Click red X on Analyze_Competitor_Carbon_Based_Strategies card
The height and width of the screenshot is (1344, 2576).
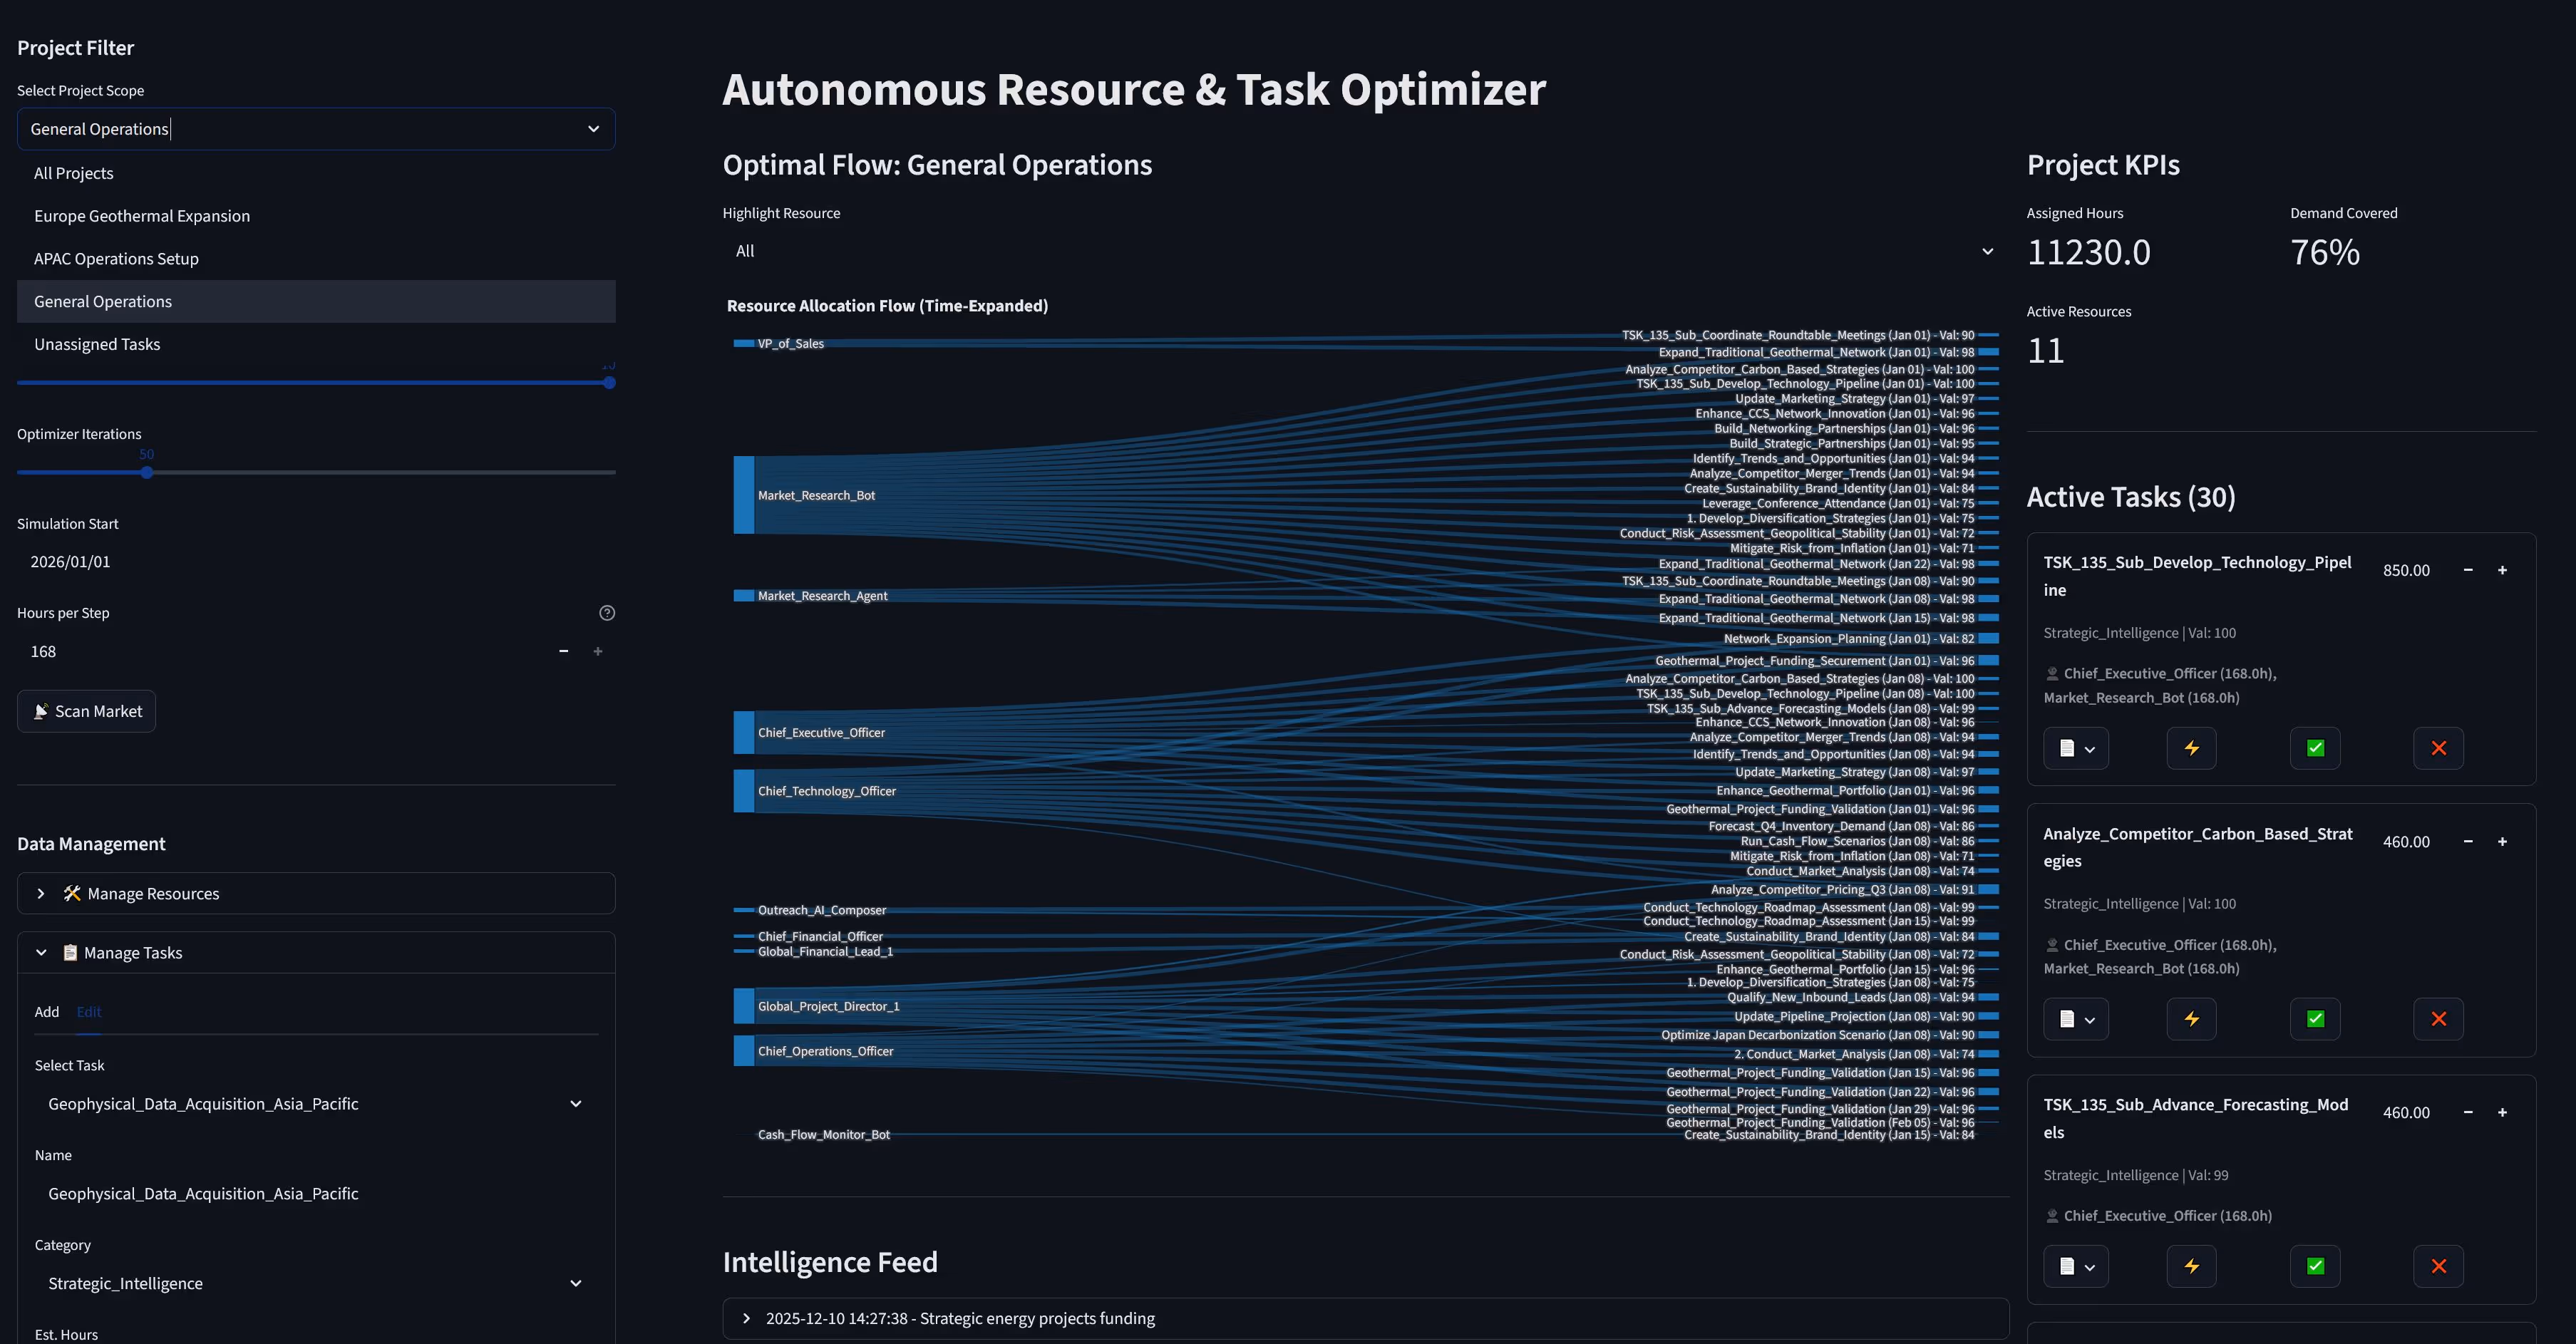(x=2438, y=1019)
